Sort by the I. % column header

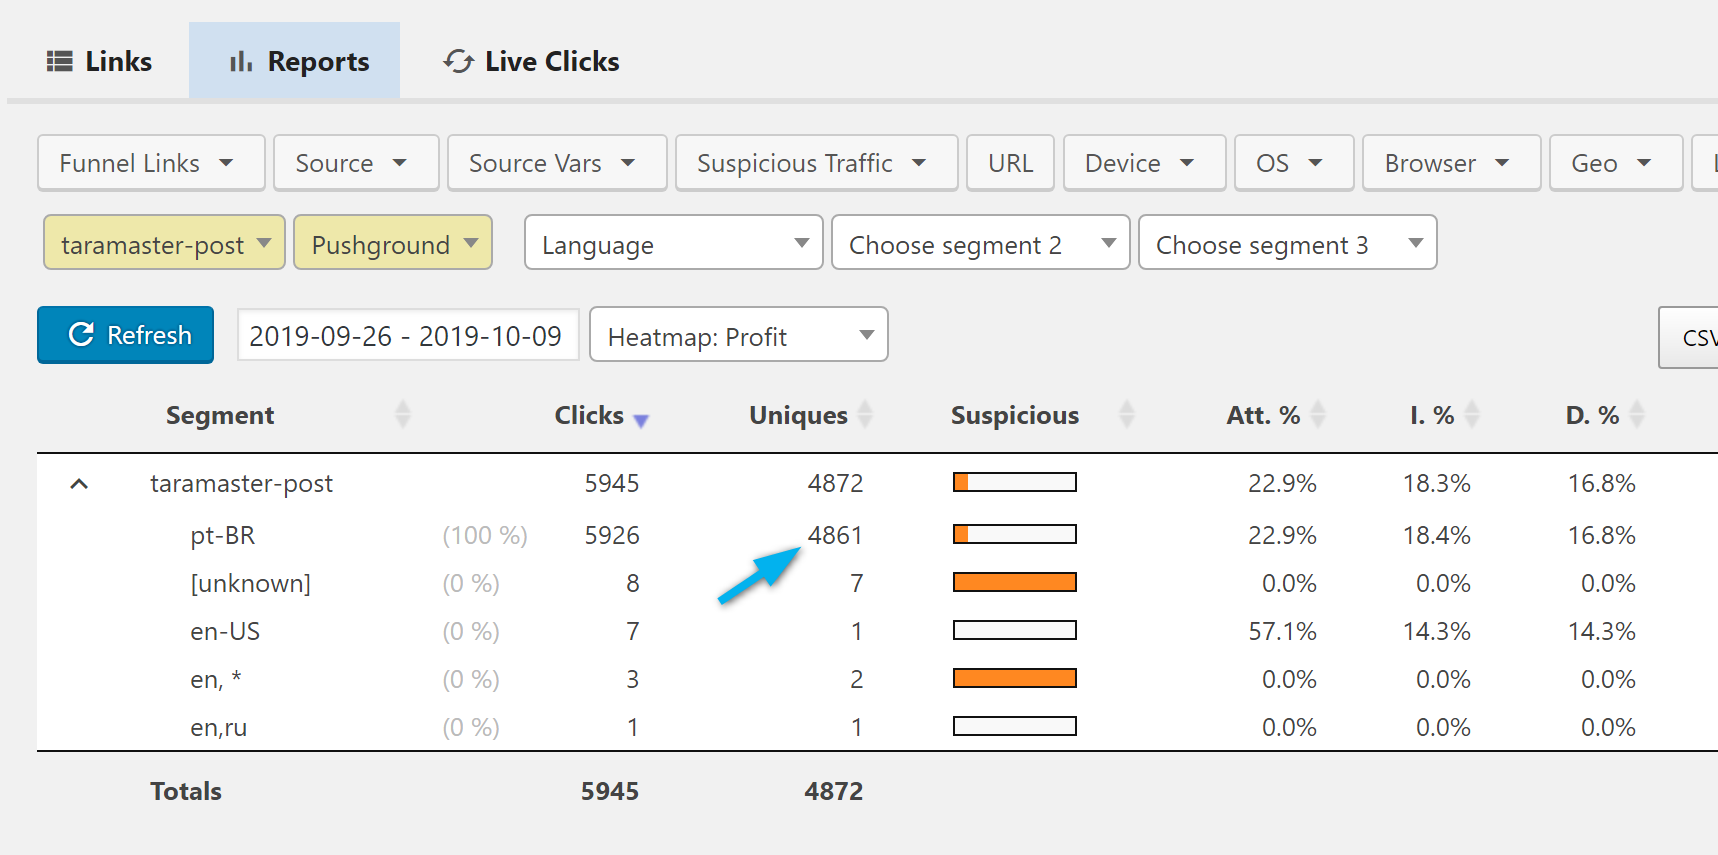coord(1432,415)
